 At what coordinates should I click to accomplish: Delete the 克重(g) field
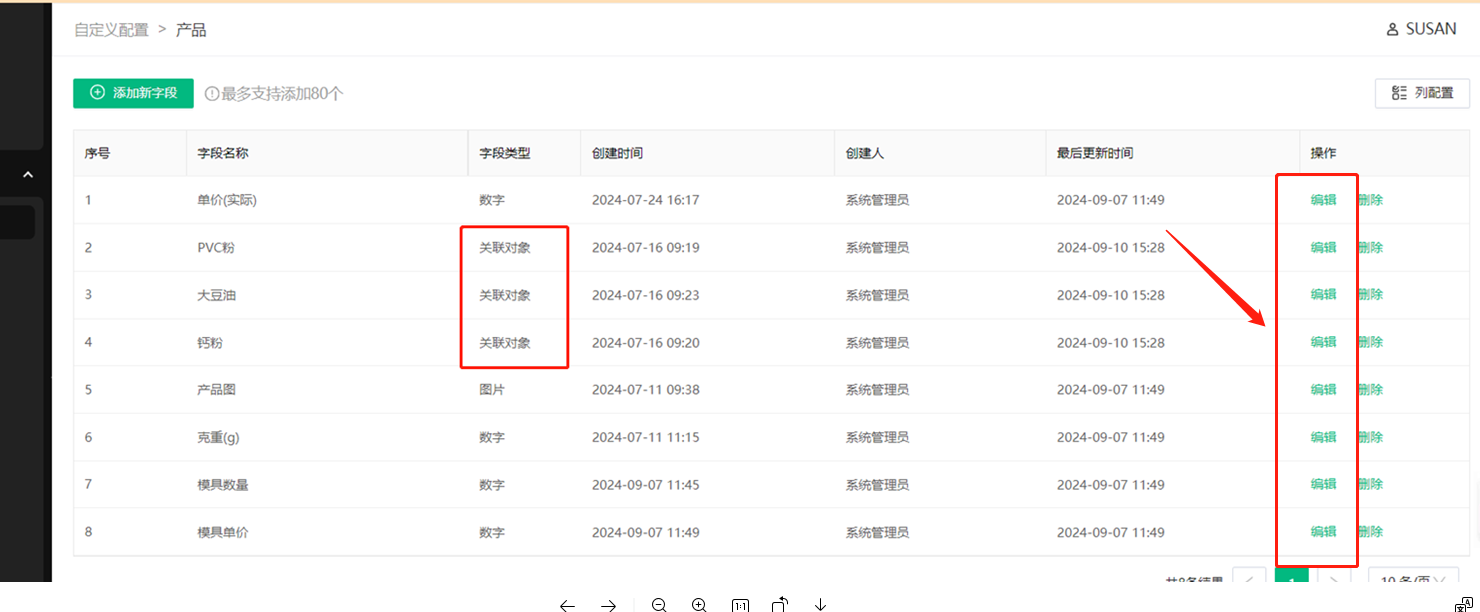click(x=1370, y=437)
